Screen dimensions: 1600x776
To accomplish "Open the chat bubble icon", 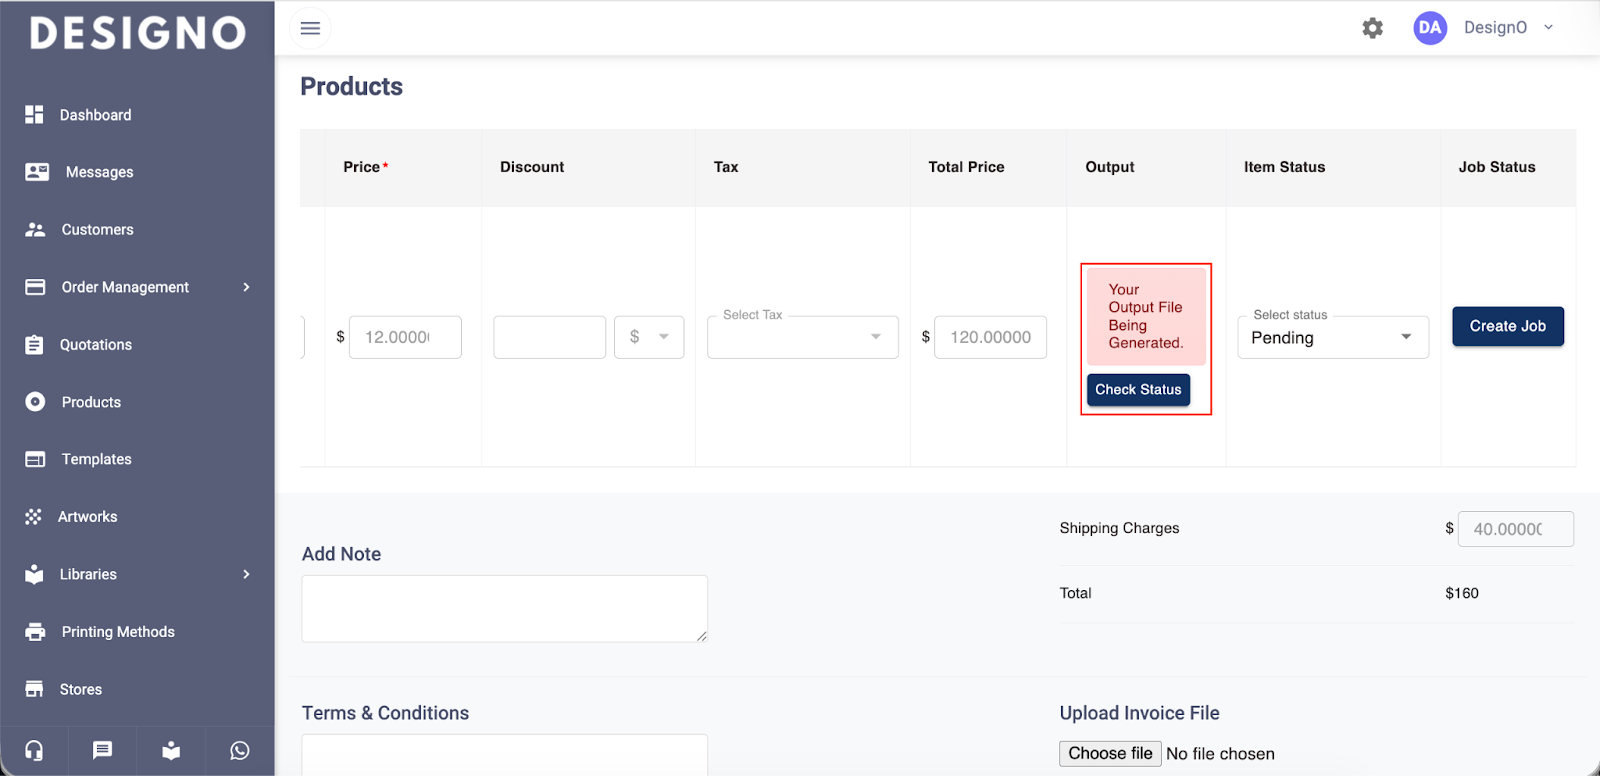I will [x=102, y=750].
